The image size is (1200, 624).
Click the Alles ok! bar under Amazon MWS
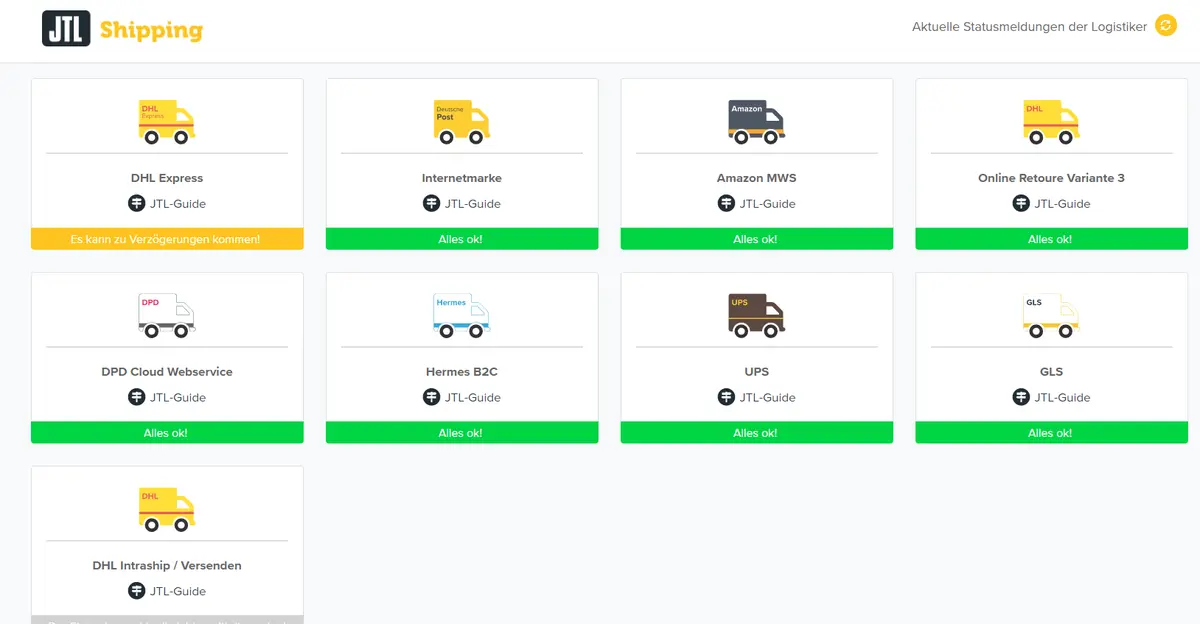click(757, 239)
